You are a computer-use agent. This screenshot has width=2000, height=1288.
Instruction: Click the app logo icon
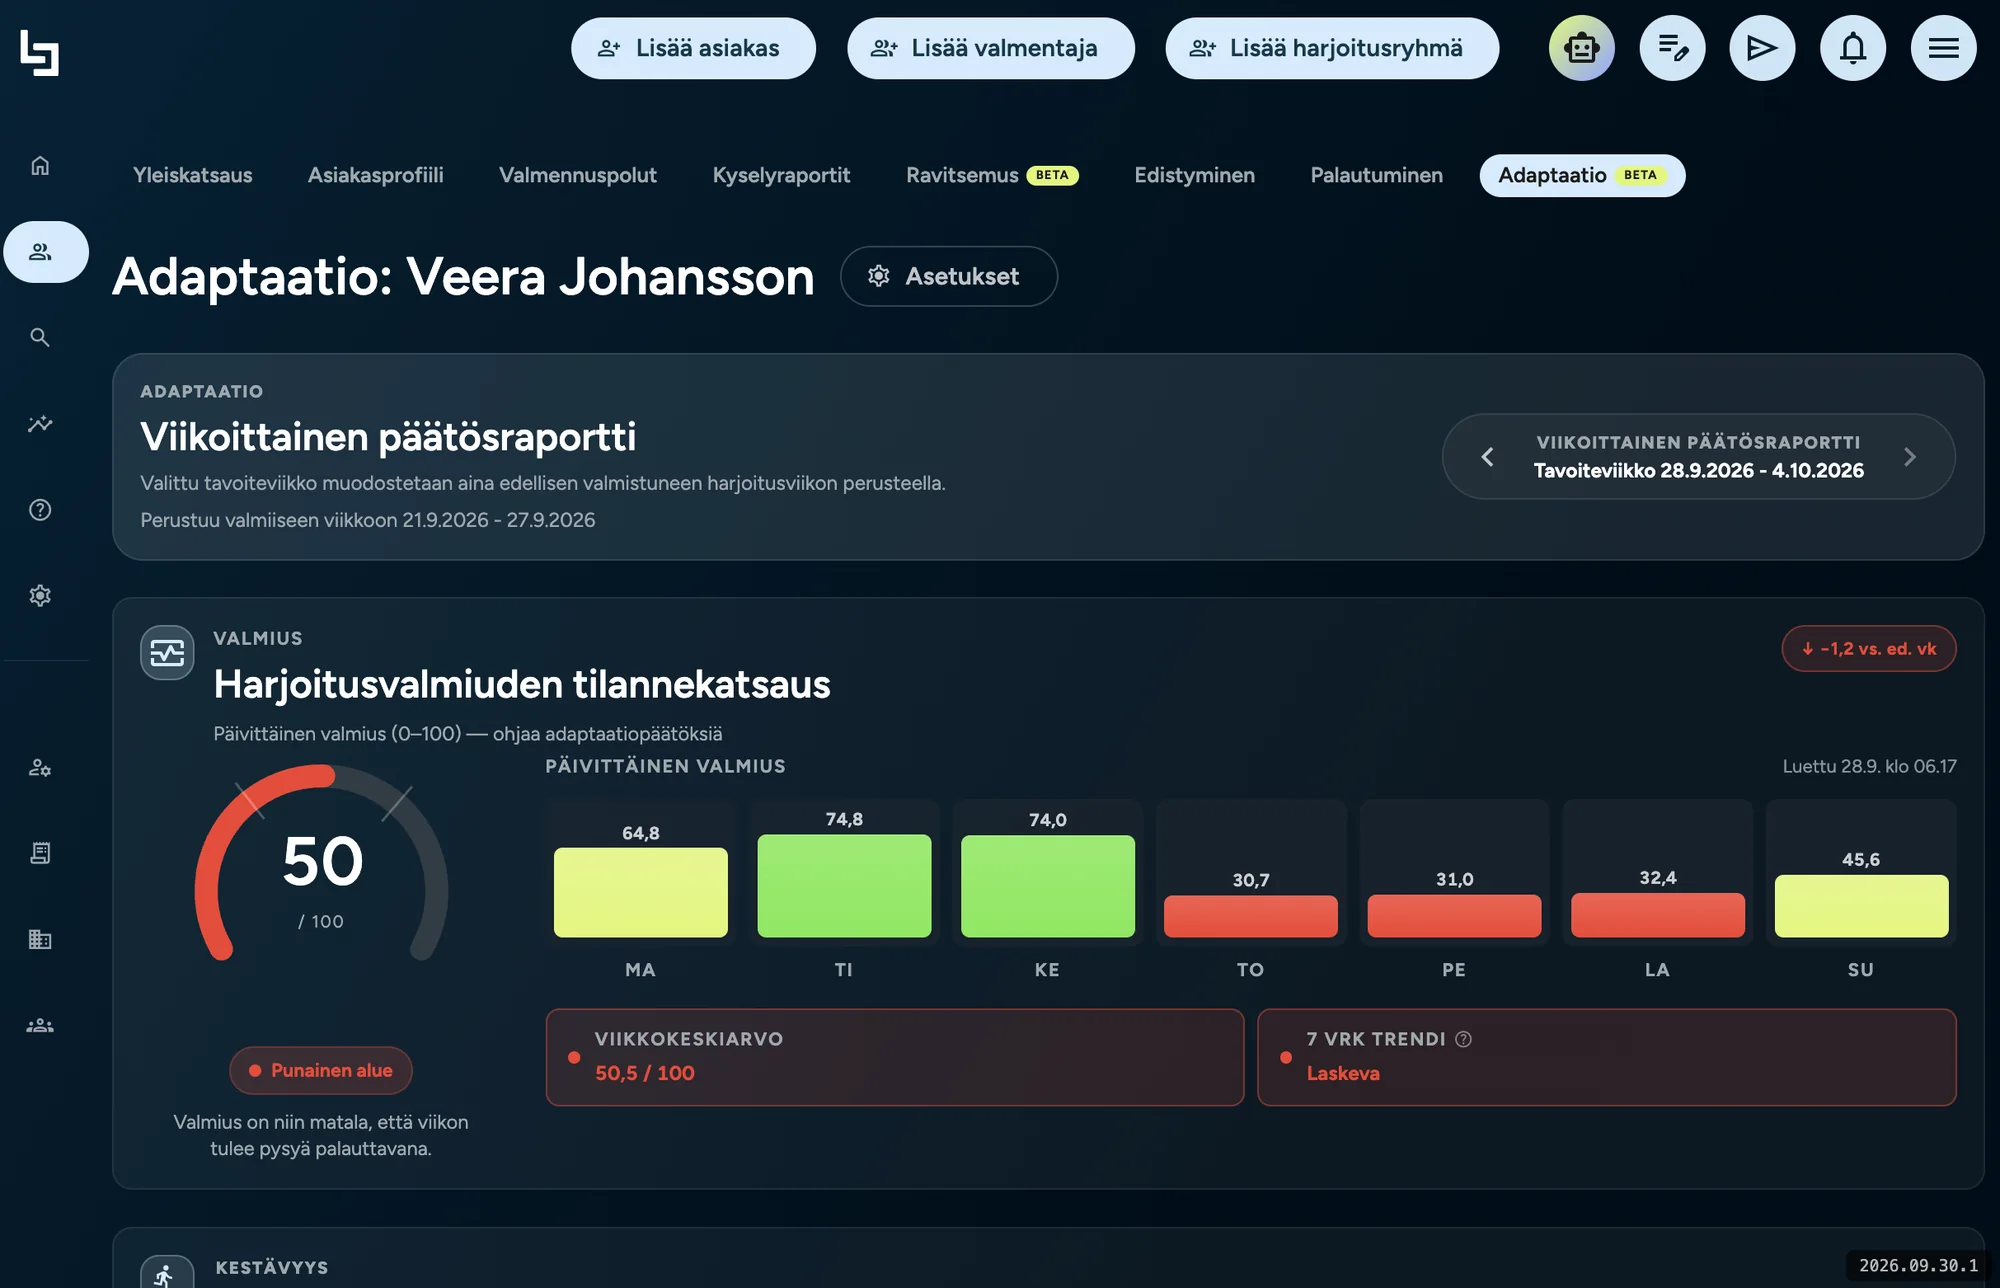(x=40, y=52)
